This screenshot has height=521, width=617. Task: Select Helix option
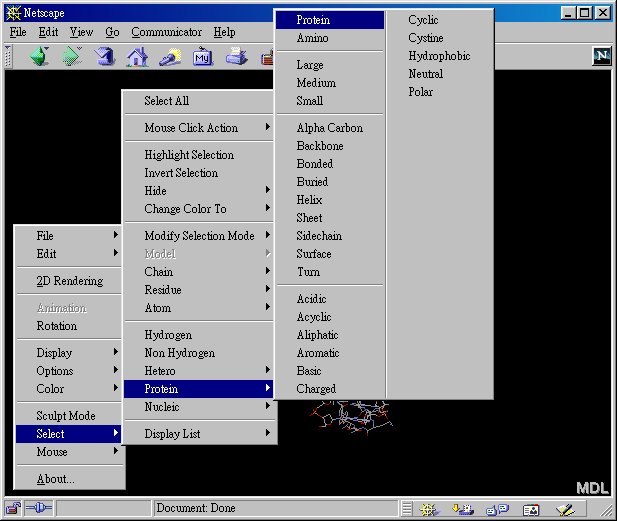pos(330,200)
